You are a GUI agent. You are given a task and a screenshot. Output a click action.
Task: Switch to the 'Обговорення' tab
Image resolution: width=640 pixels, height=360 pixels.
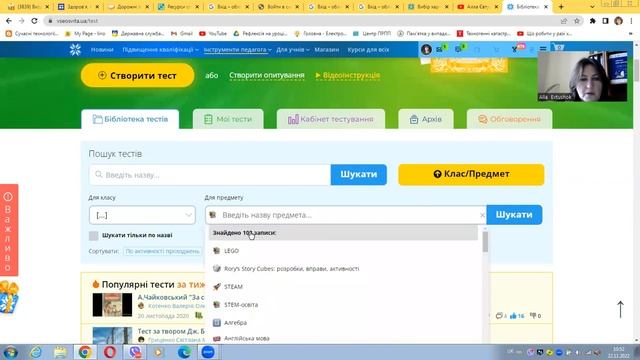click(x=509, y=119)
